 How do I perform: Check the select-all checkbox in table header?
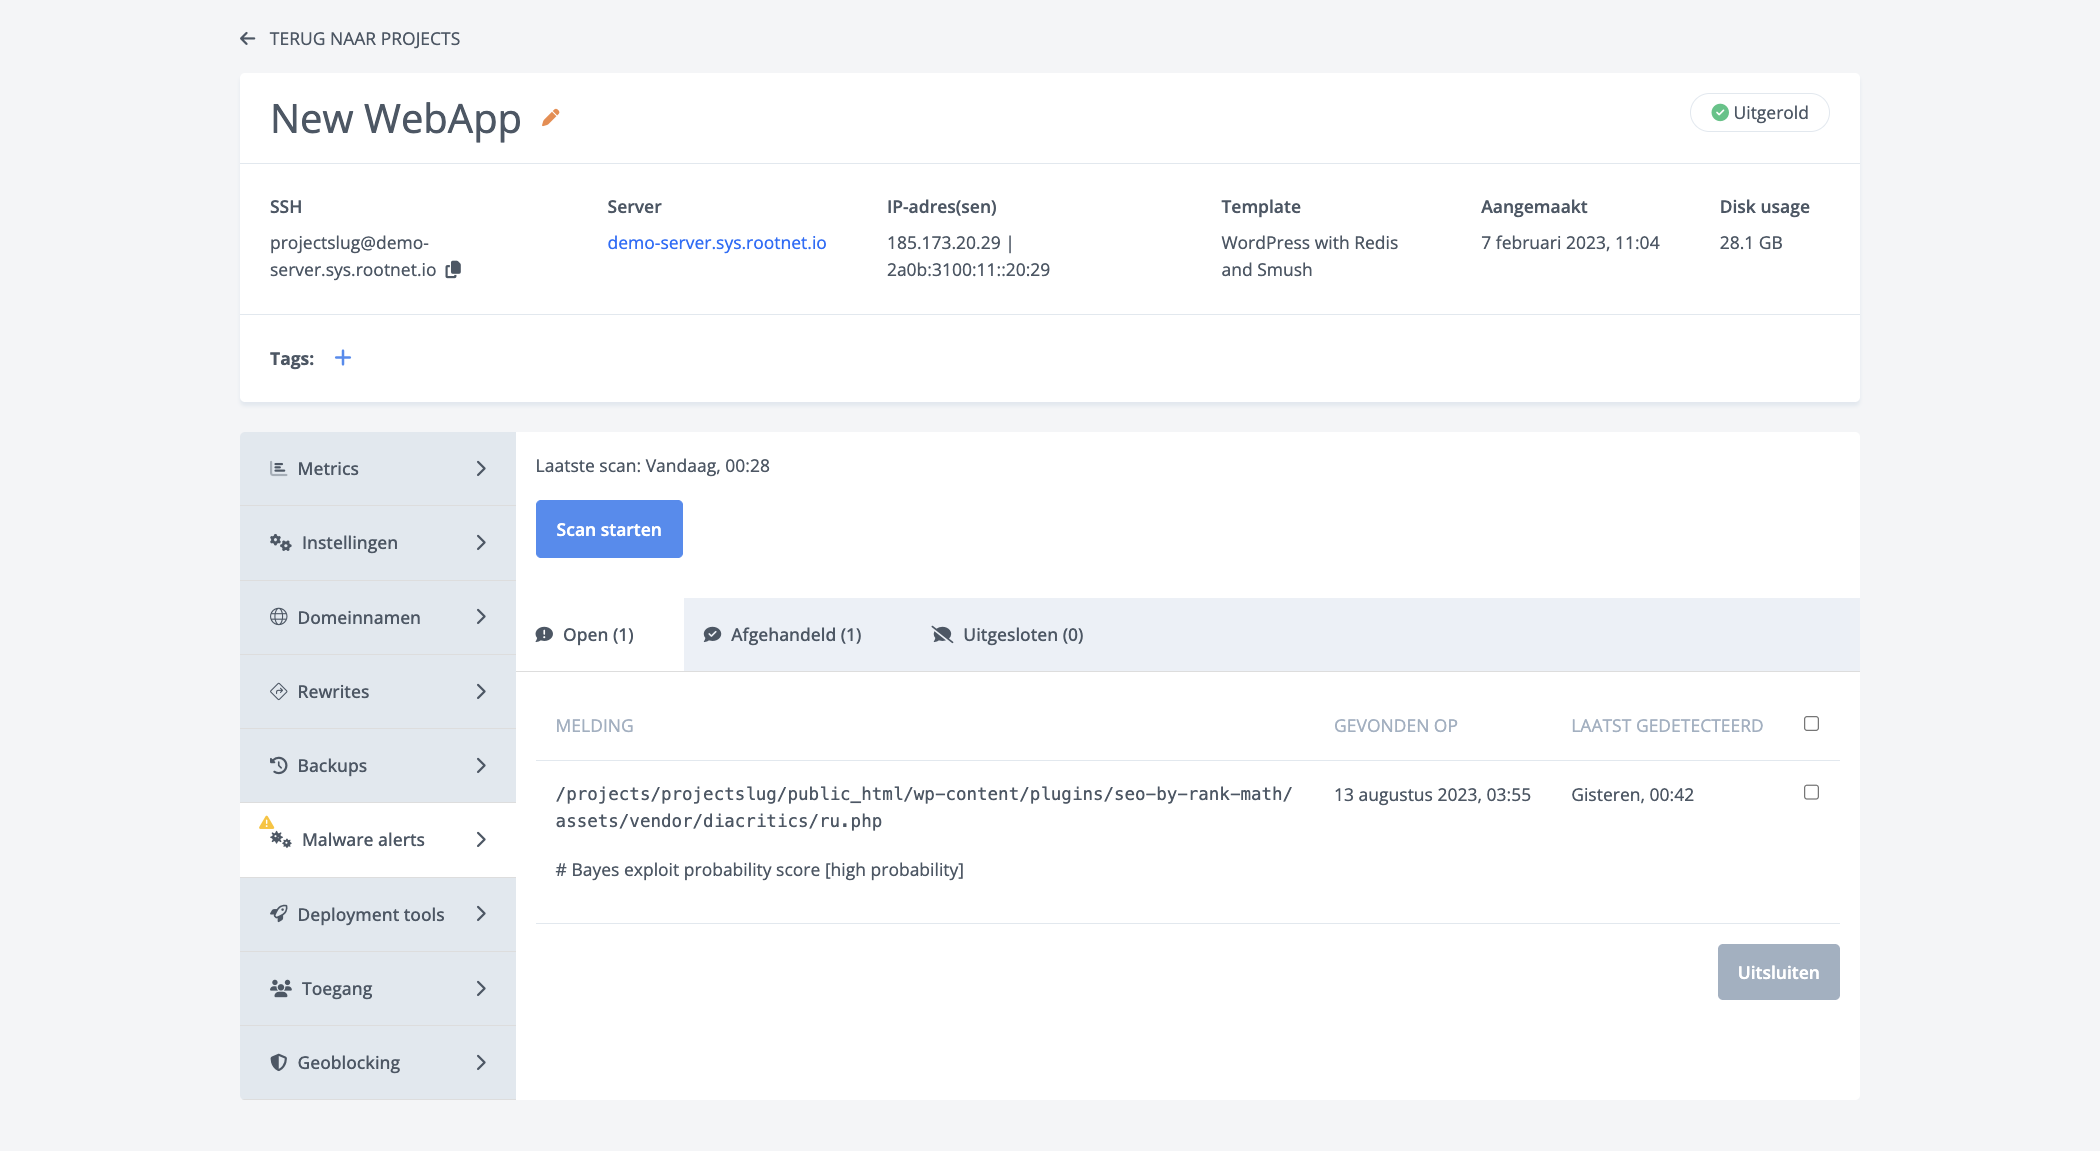pyautogui.click(x=1811, y=722)
